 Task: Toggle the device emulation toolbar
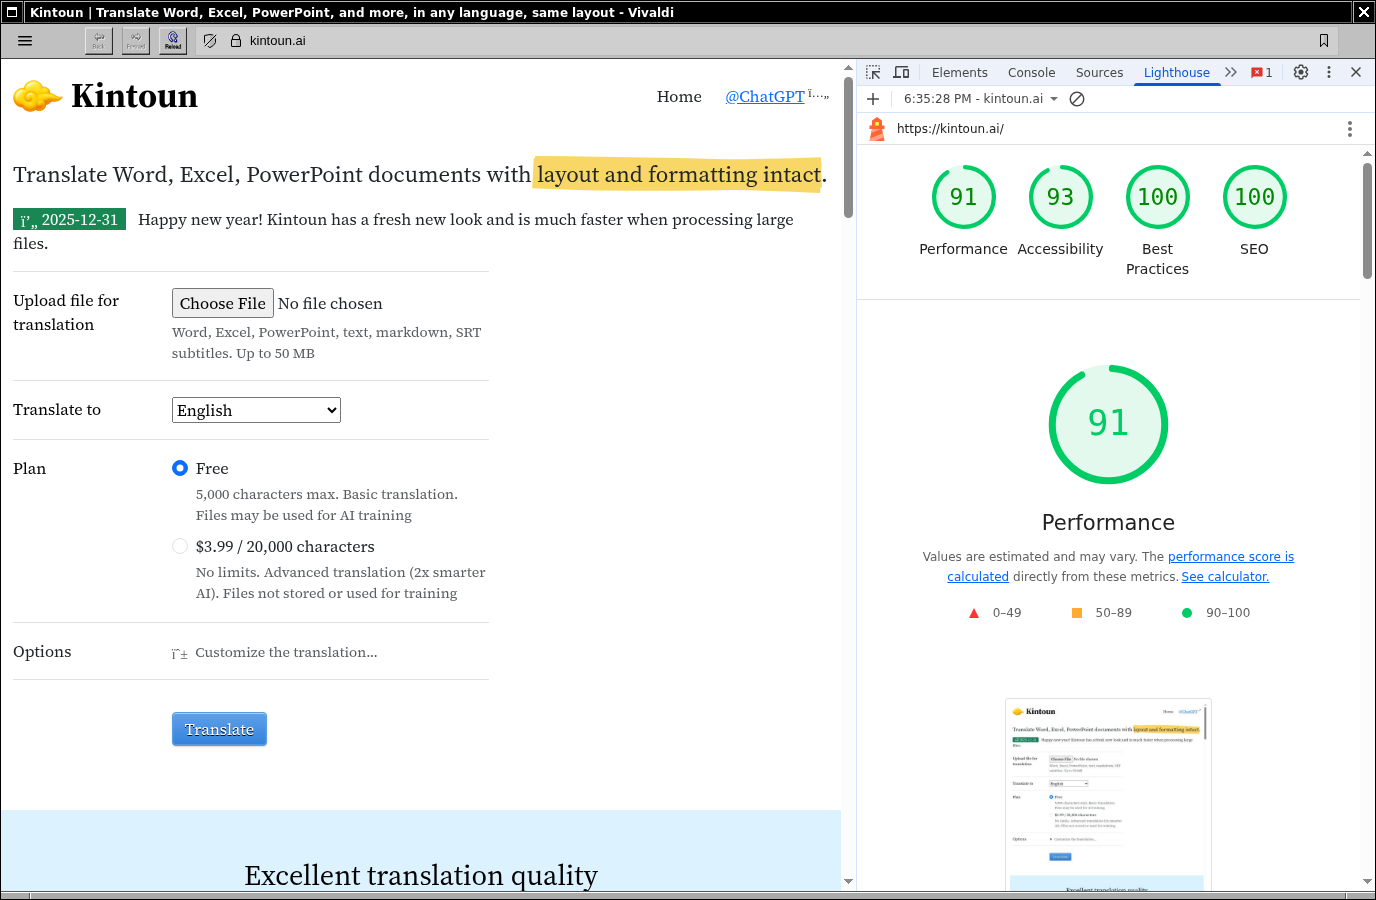[x=901, y=71]
